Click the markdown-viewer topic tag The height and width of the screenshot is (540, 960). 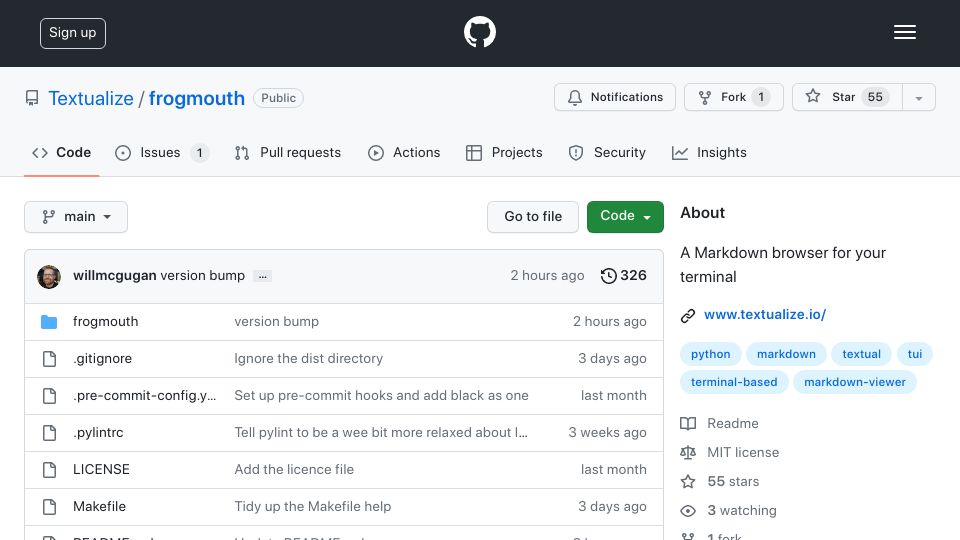click(x=855, y=382)
